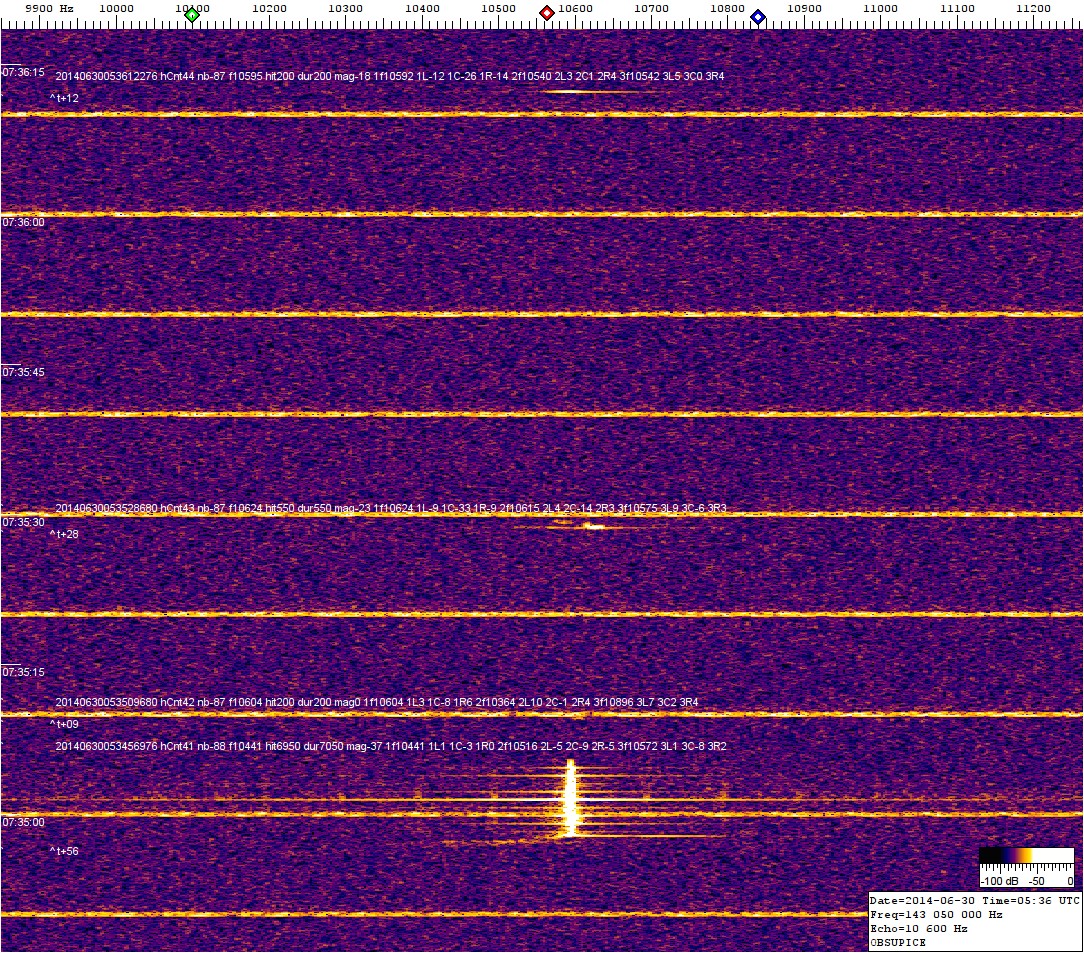The height and width of the screenshot is (953, 1084).
Task: Click the ^t+56 timing label
Action: 64,851
